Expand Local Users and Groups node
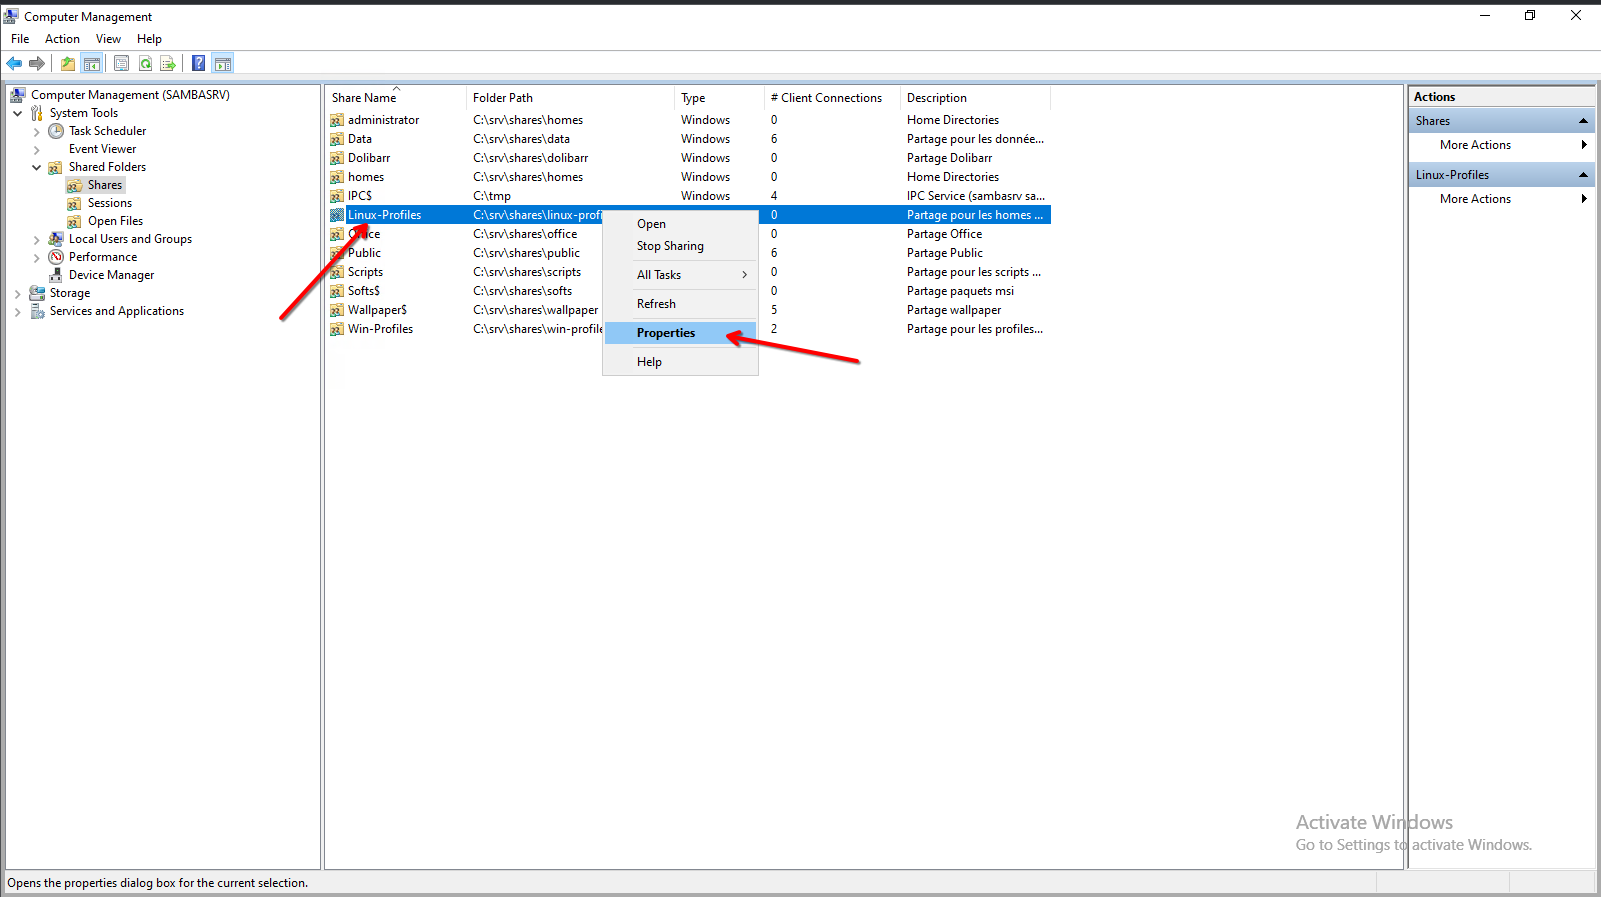The height and width of the screenshot is (897, 1601). tap(36, 239)
